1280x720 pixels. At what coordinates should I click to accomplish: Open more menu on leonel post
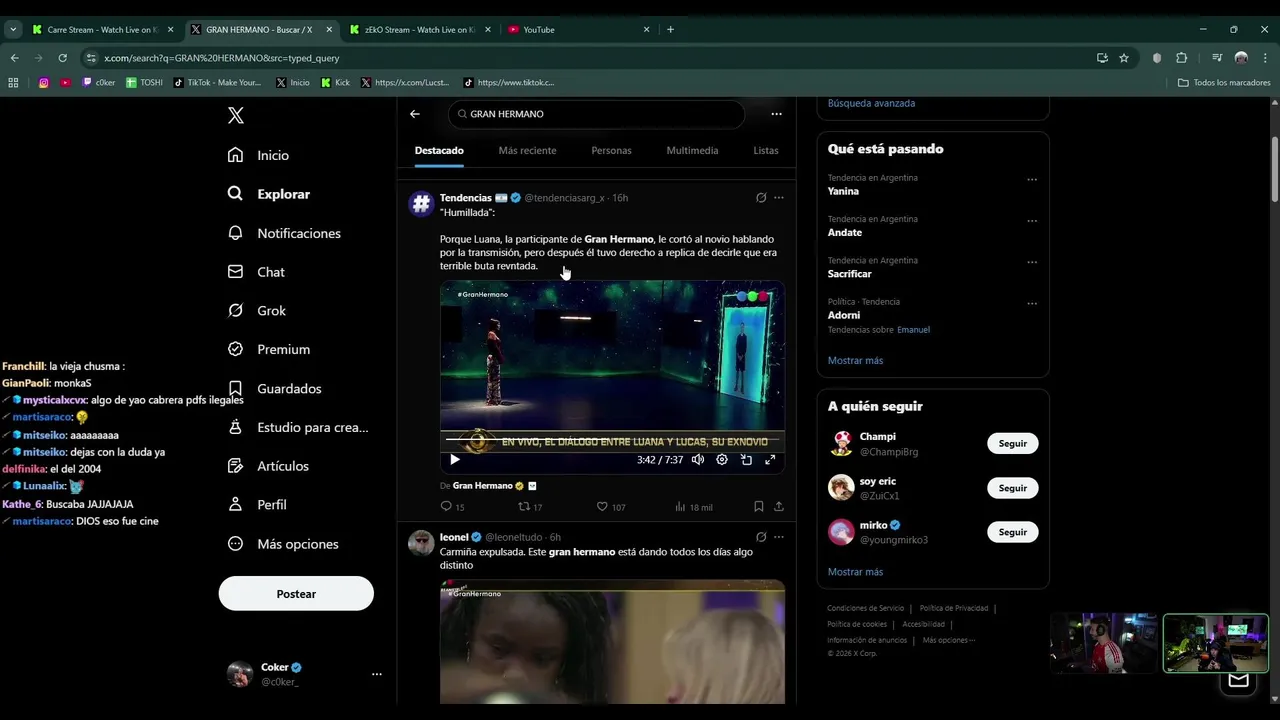779,537
